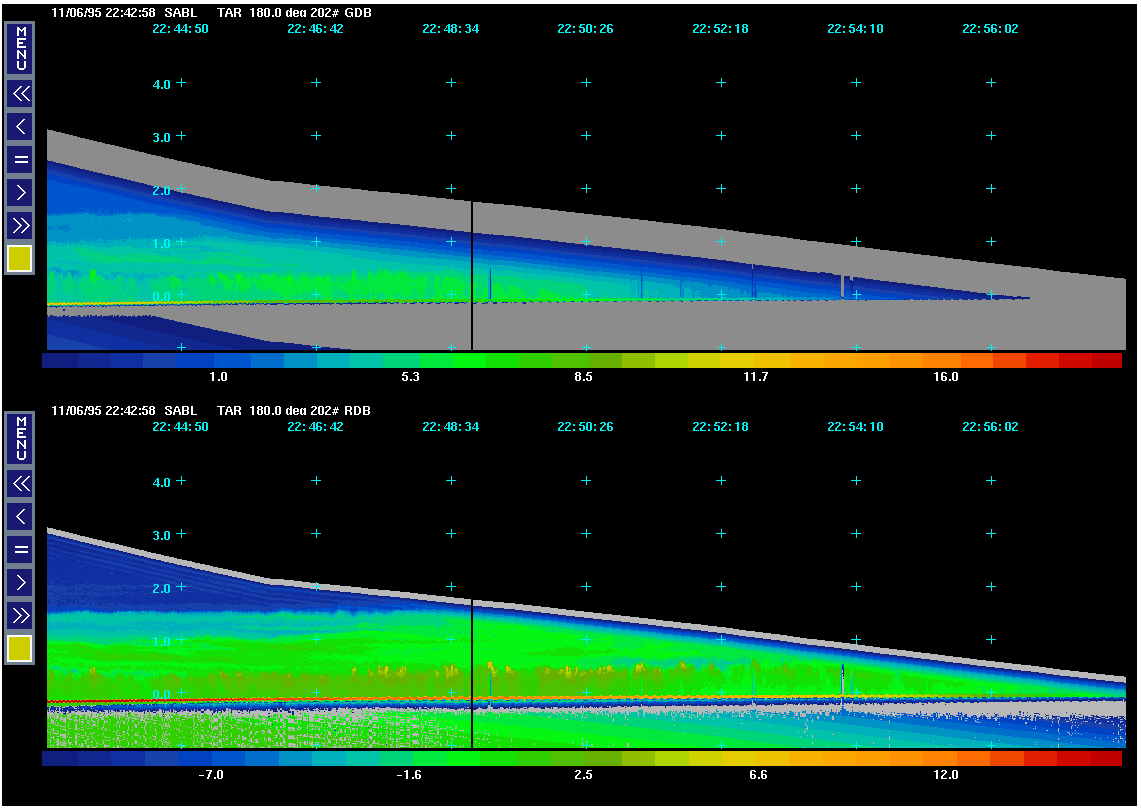The height and width of the screenshot is (810, 1141).
Task: Select the 22:54:10 time label in the bottom panel
Action: (855, 427)
